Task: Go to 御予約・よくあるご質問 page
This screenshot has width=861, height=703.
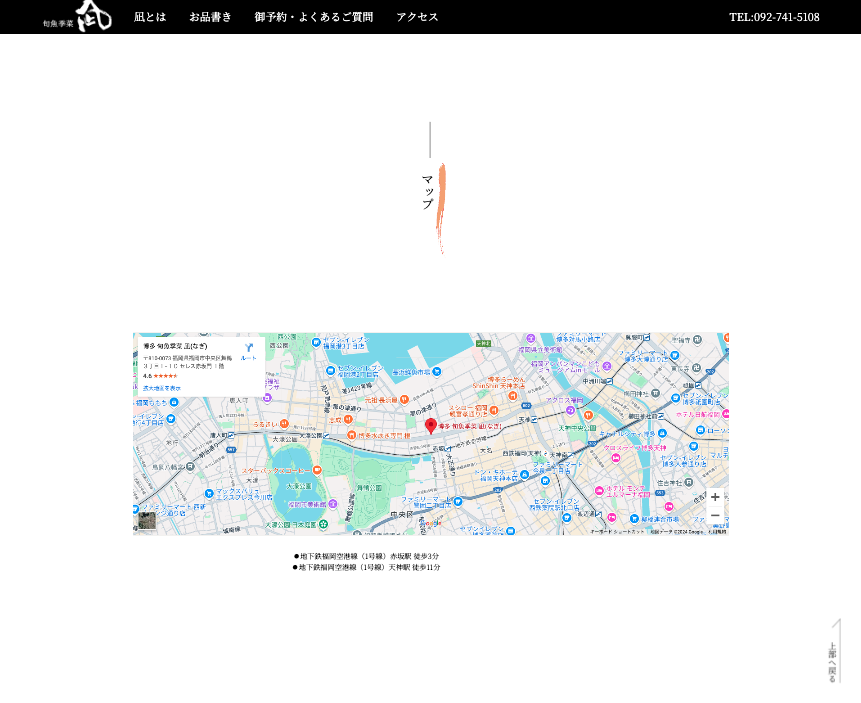Action: [313, 17]
